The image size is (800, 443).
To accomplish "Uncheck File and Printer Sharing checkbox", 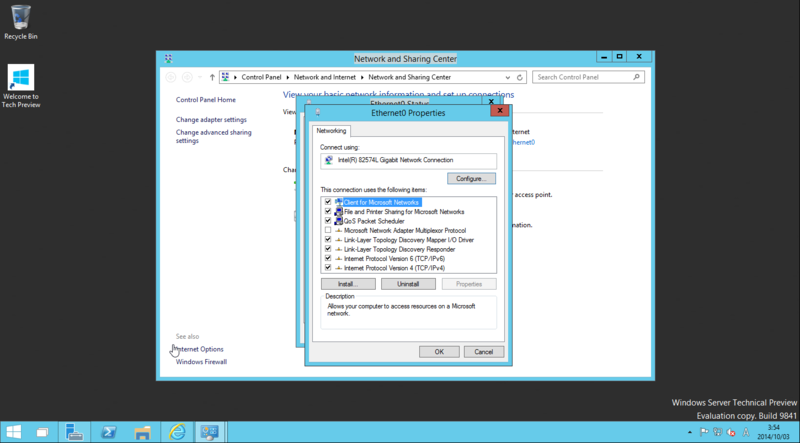I will tap(328, 211).
